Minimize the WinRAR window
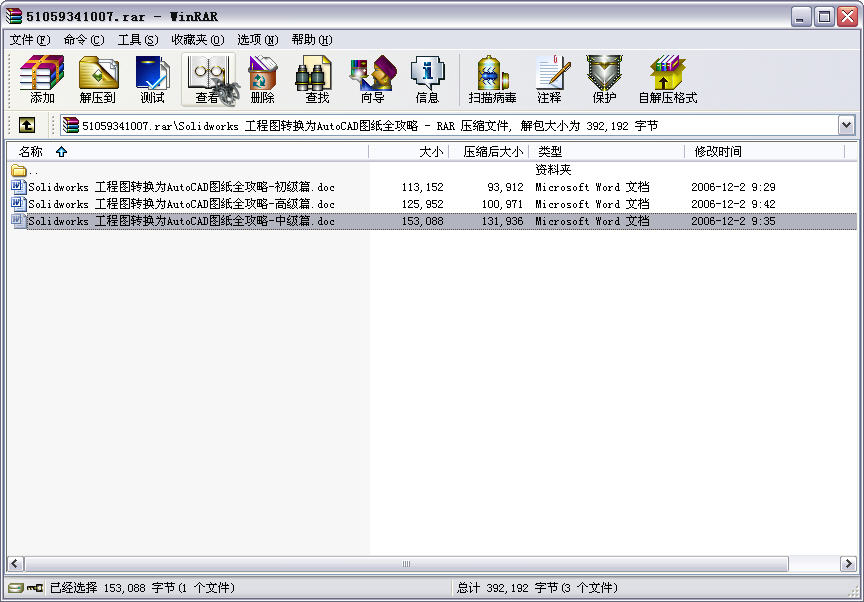864x602 pixels. 801,17
